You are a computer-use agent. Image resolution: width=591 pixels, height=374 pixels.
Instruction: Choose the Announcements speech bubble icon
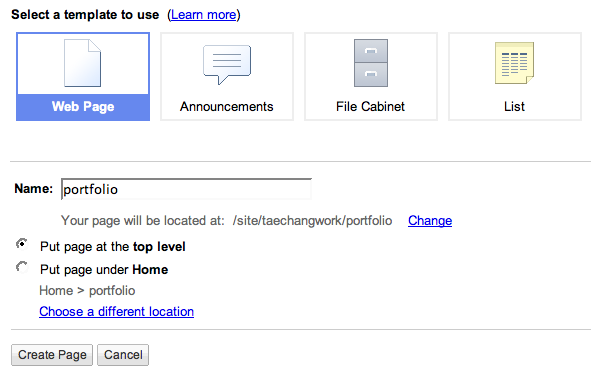[227, 64]
